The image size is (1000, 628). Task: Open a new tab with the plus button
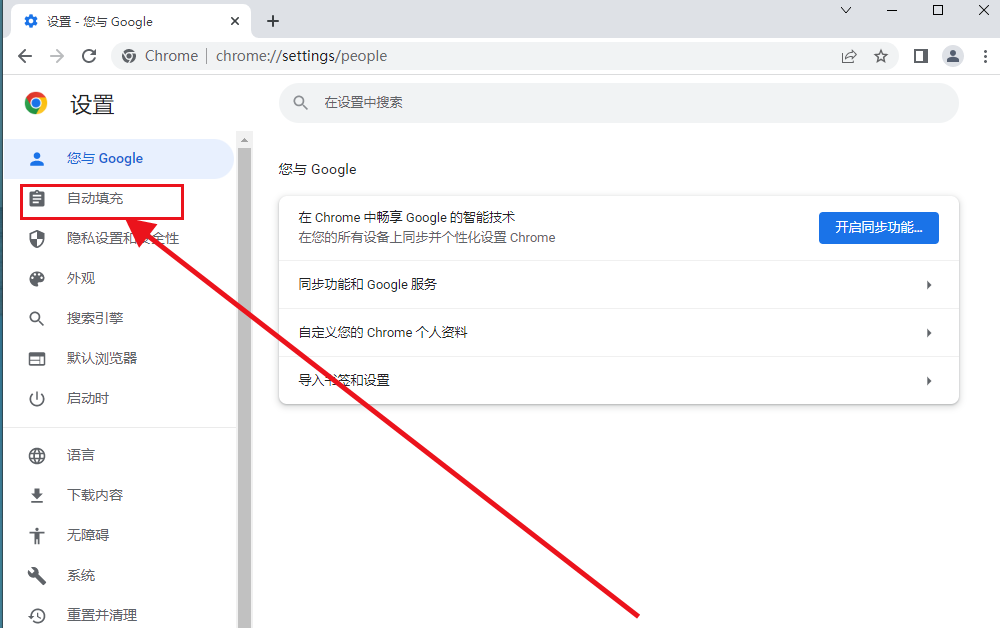tap(273, 21)
